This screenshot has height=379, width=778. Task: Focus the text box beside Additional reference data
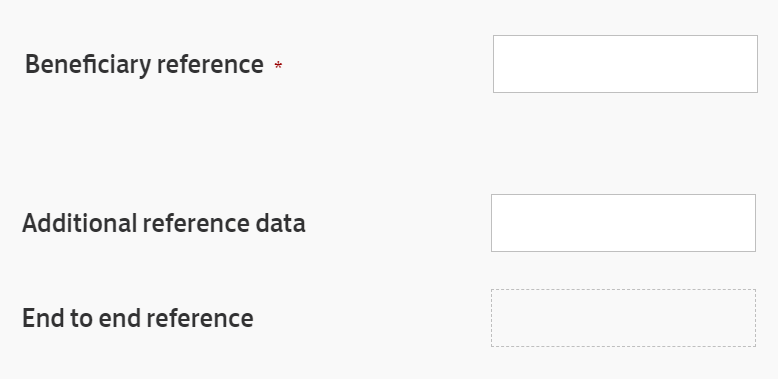623,223
